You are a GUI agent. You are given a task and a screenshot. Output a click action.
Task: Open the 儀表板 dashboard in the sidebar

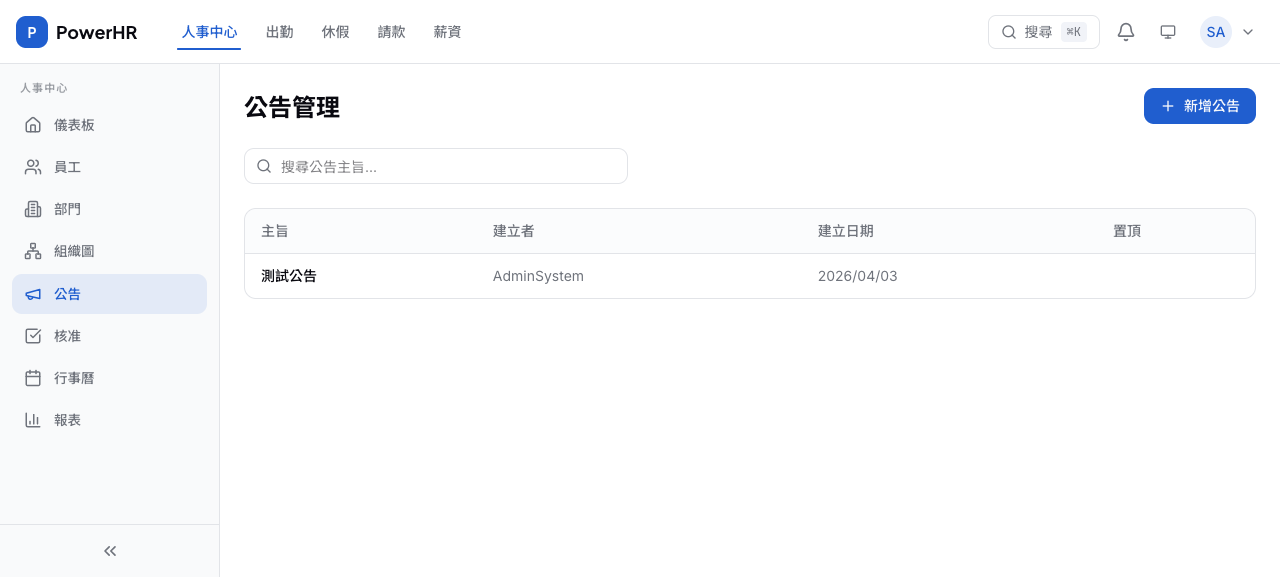(x=74, y=125)
